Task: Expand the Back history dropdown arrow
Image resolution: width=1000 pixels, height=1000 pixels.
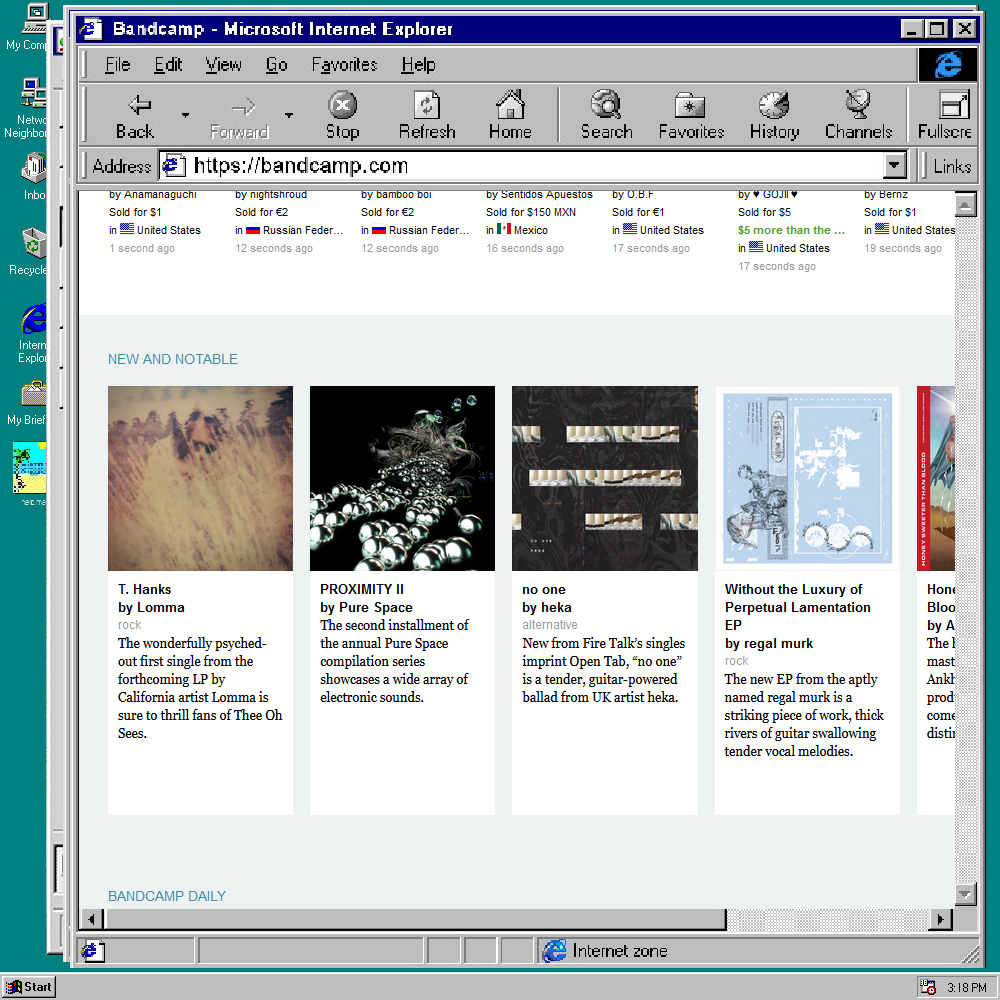Action: pyautogui.click(x=186, y=115)
